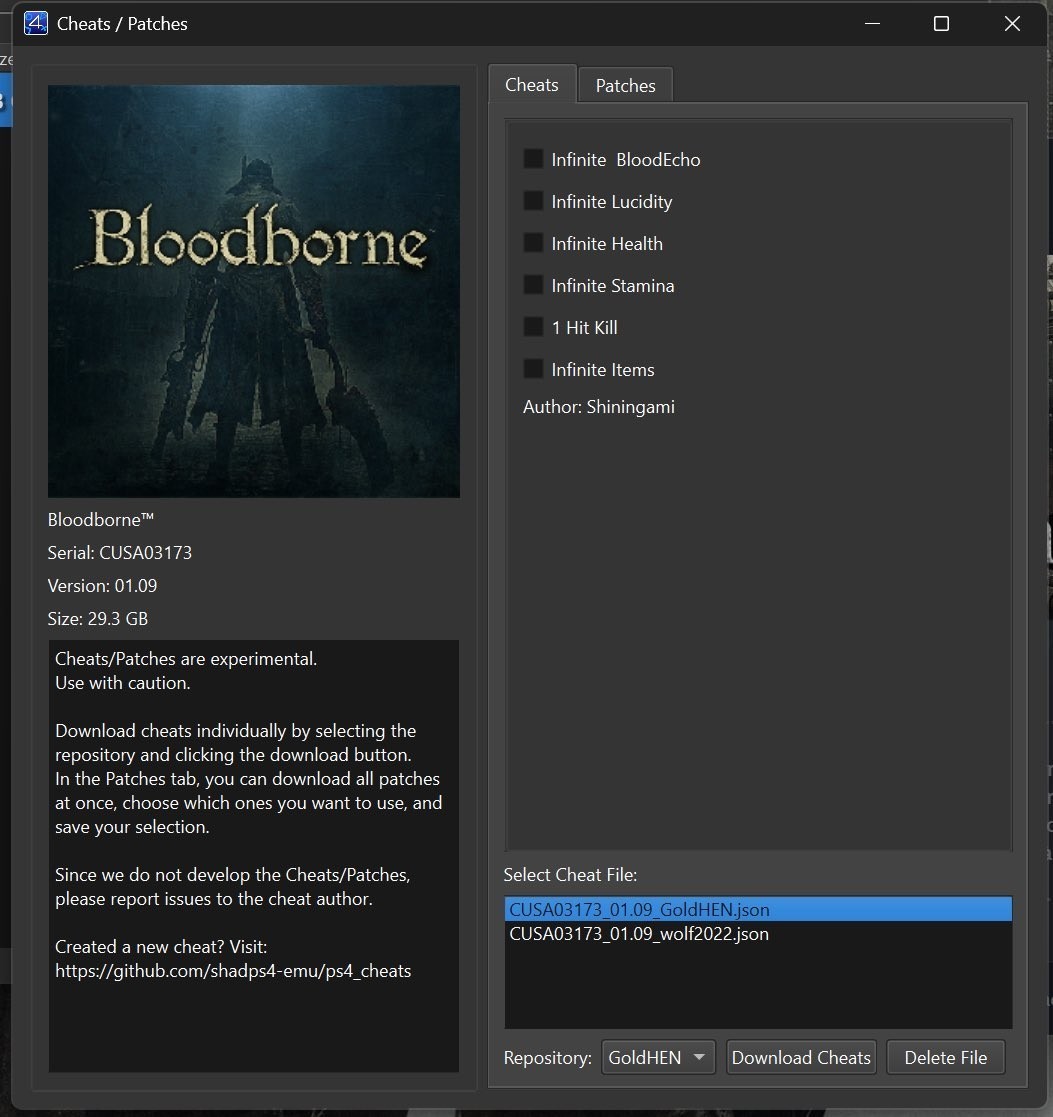Click the shadPS4 app icon in title bar
The height and width of the screenshot is (1117, 1053).
coord(35,23)
